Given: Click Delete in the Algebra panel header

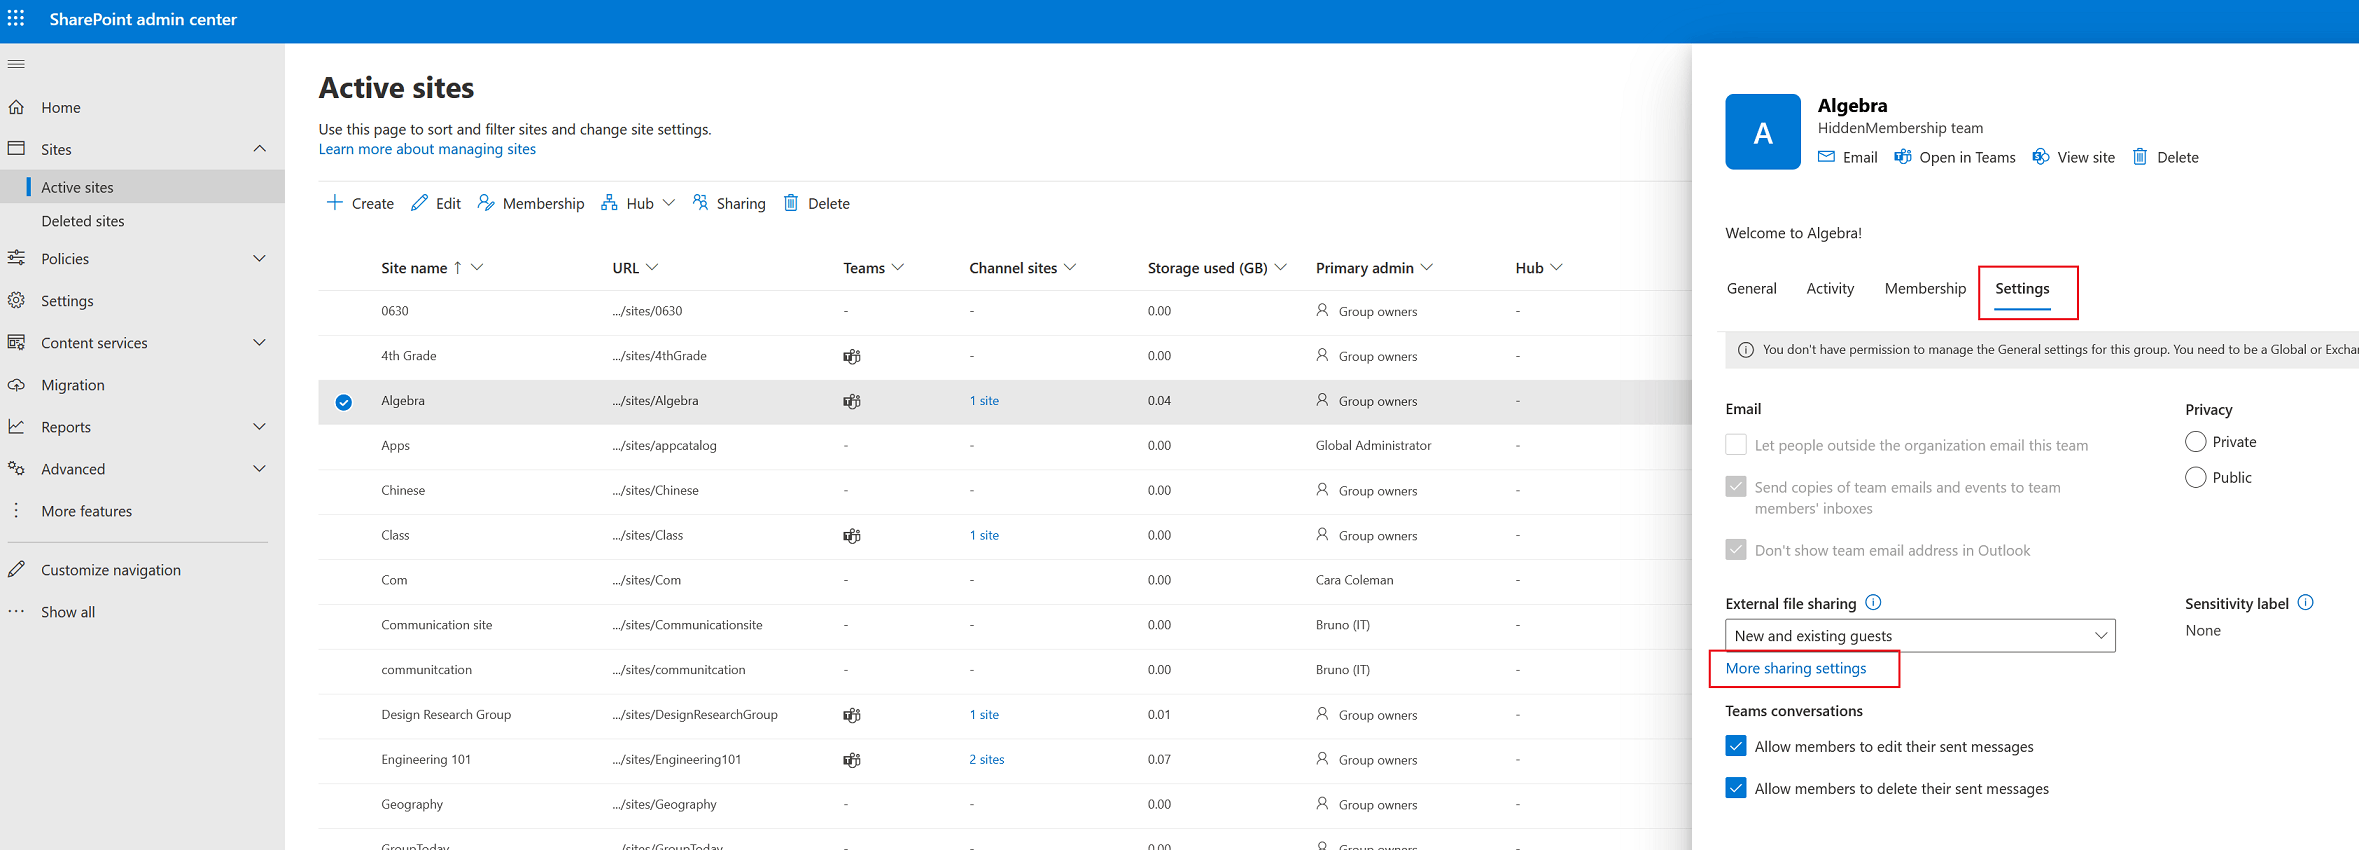Looking at the screenshot, I should pos(2166,157).
